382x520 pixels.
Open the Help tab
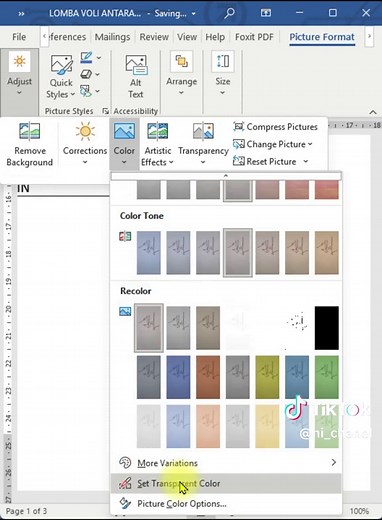(x=215, y=37)
